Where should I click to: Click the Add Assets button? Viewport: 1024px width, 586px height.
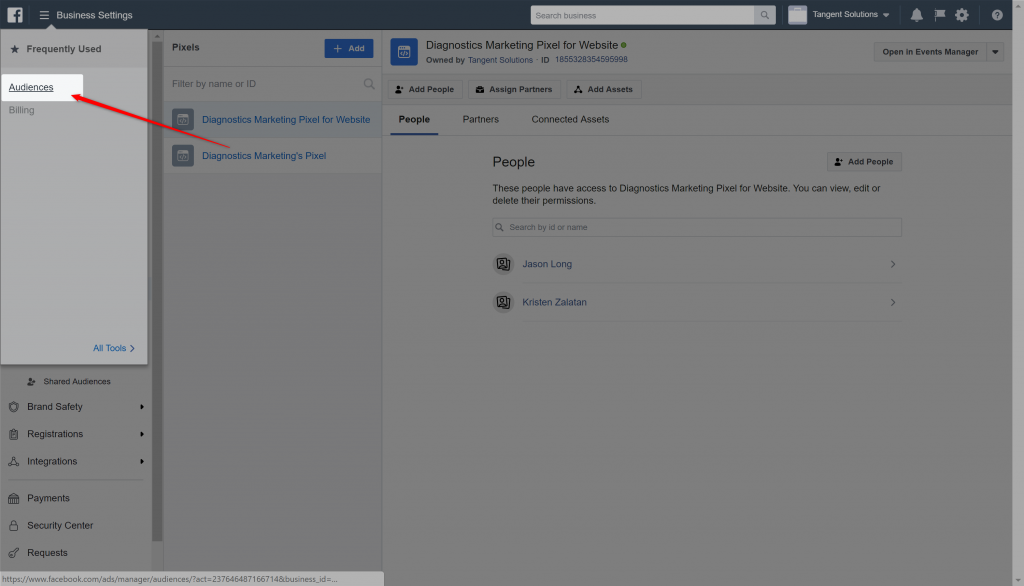[603, 90]
